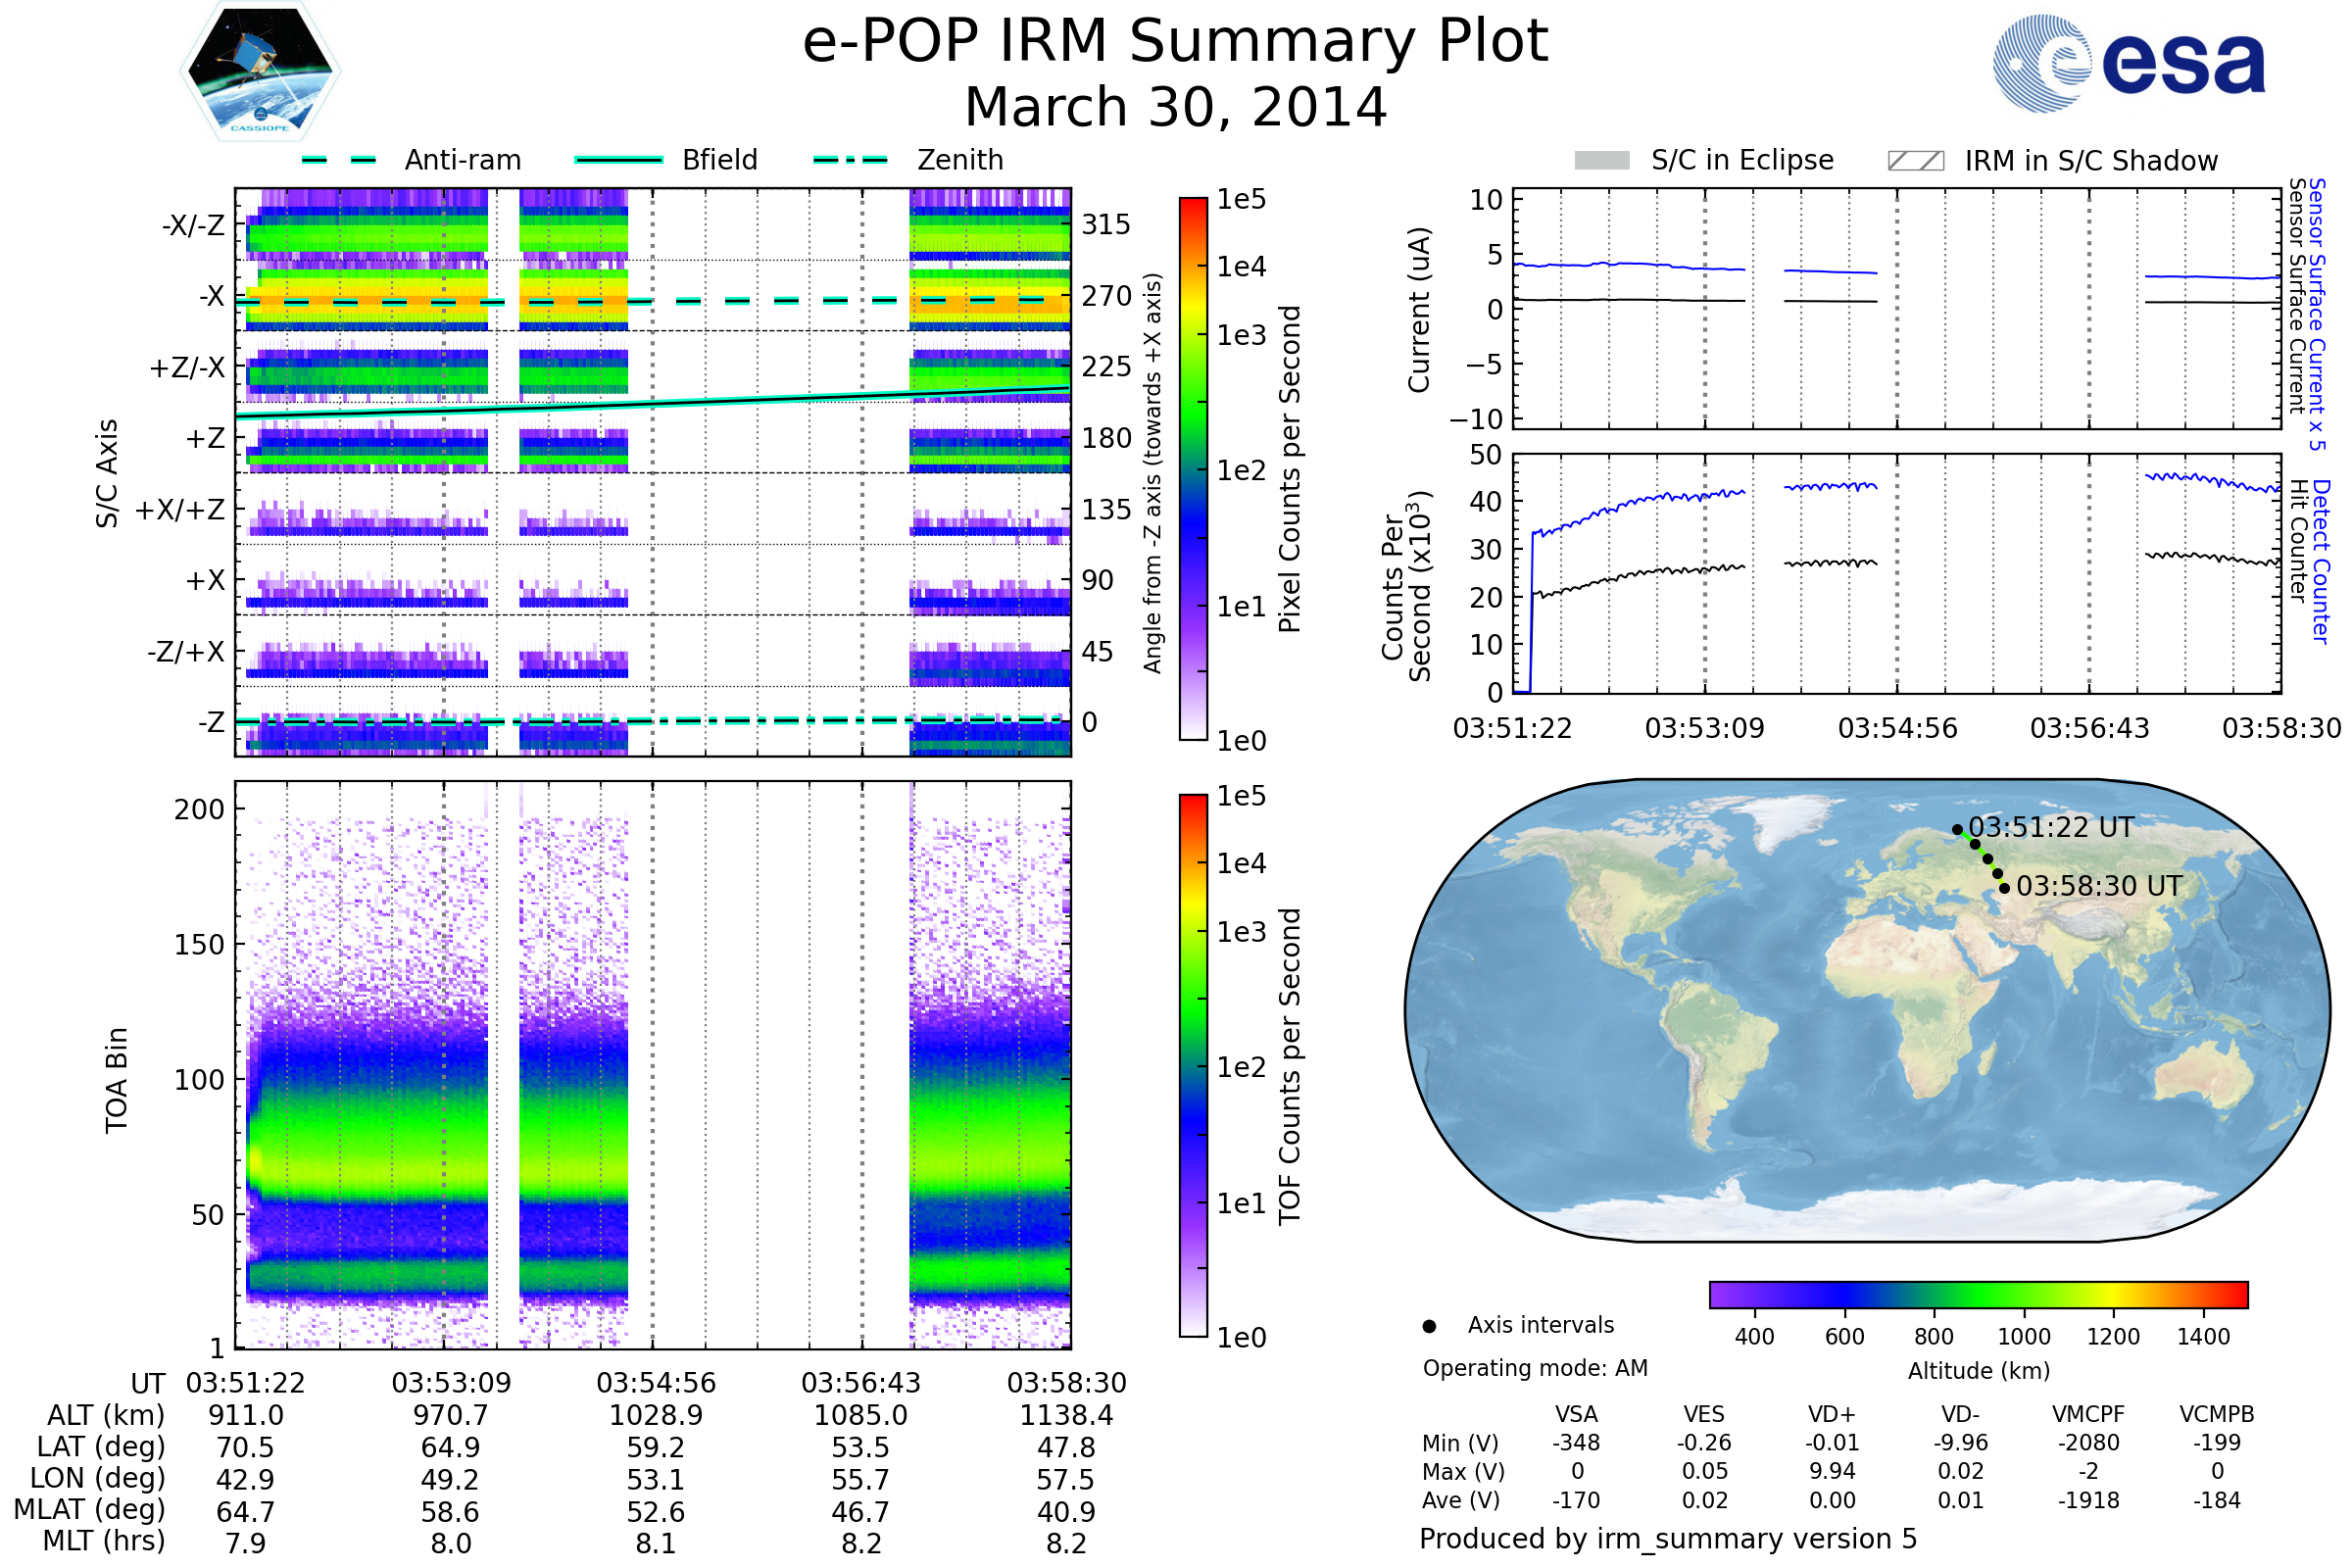Click the S/C in Eclipse gray legend patch
Screen dimensions: 2352x1568
tap(1601, 161)
